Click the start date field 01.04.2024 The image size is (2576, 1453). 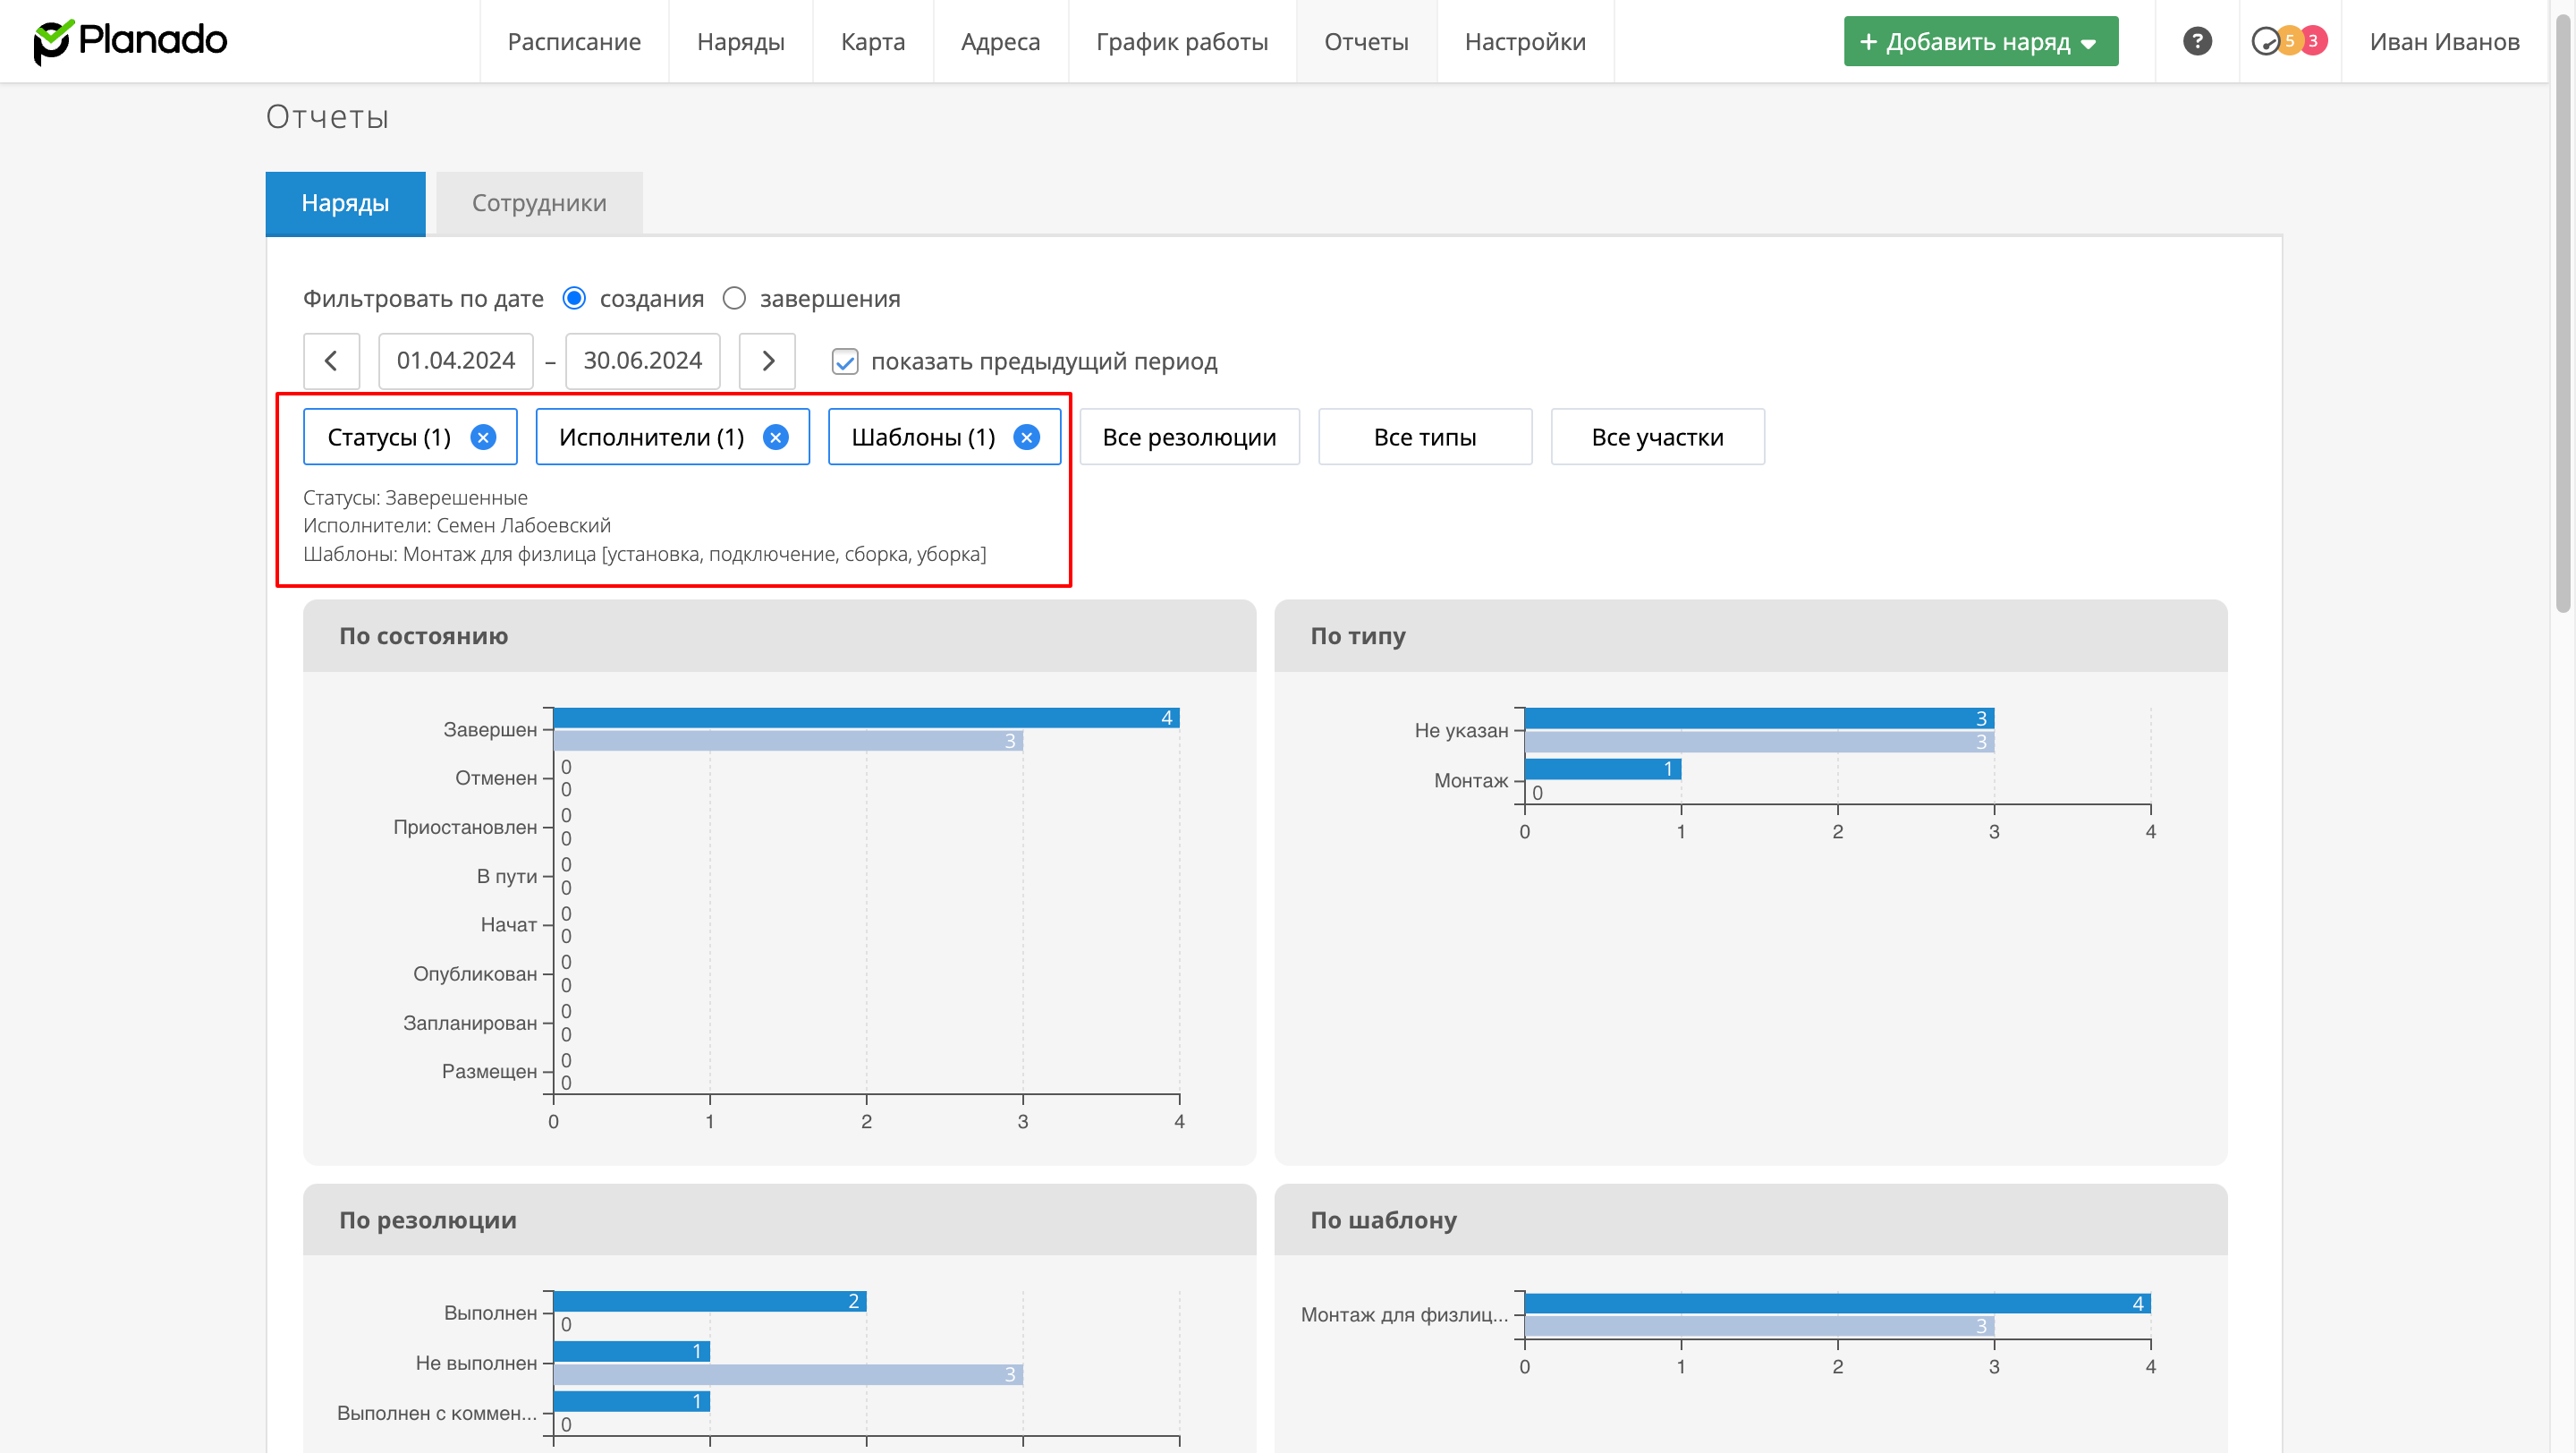coord(455,361)
